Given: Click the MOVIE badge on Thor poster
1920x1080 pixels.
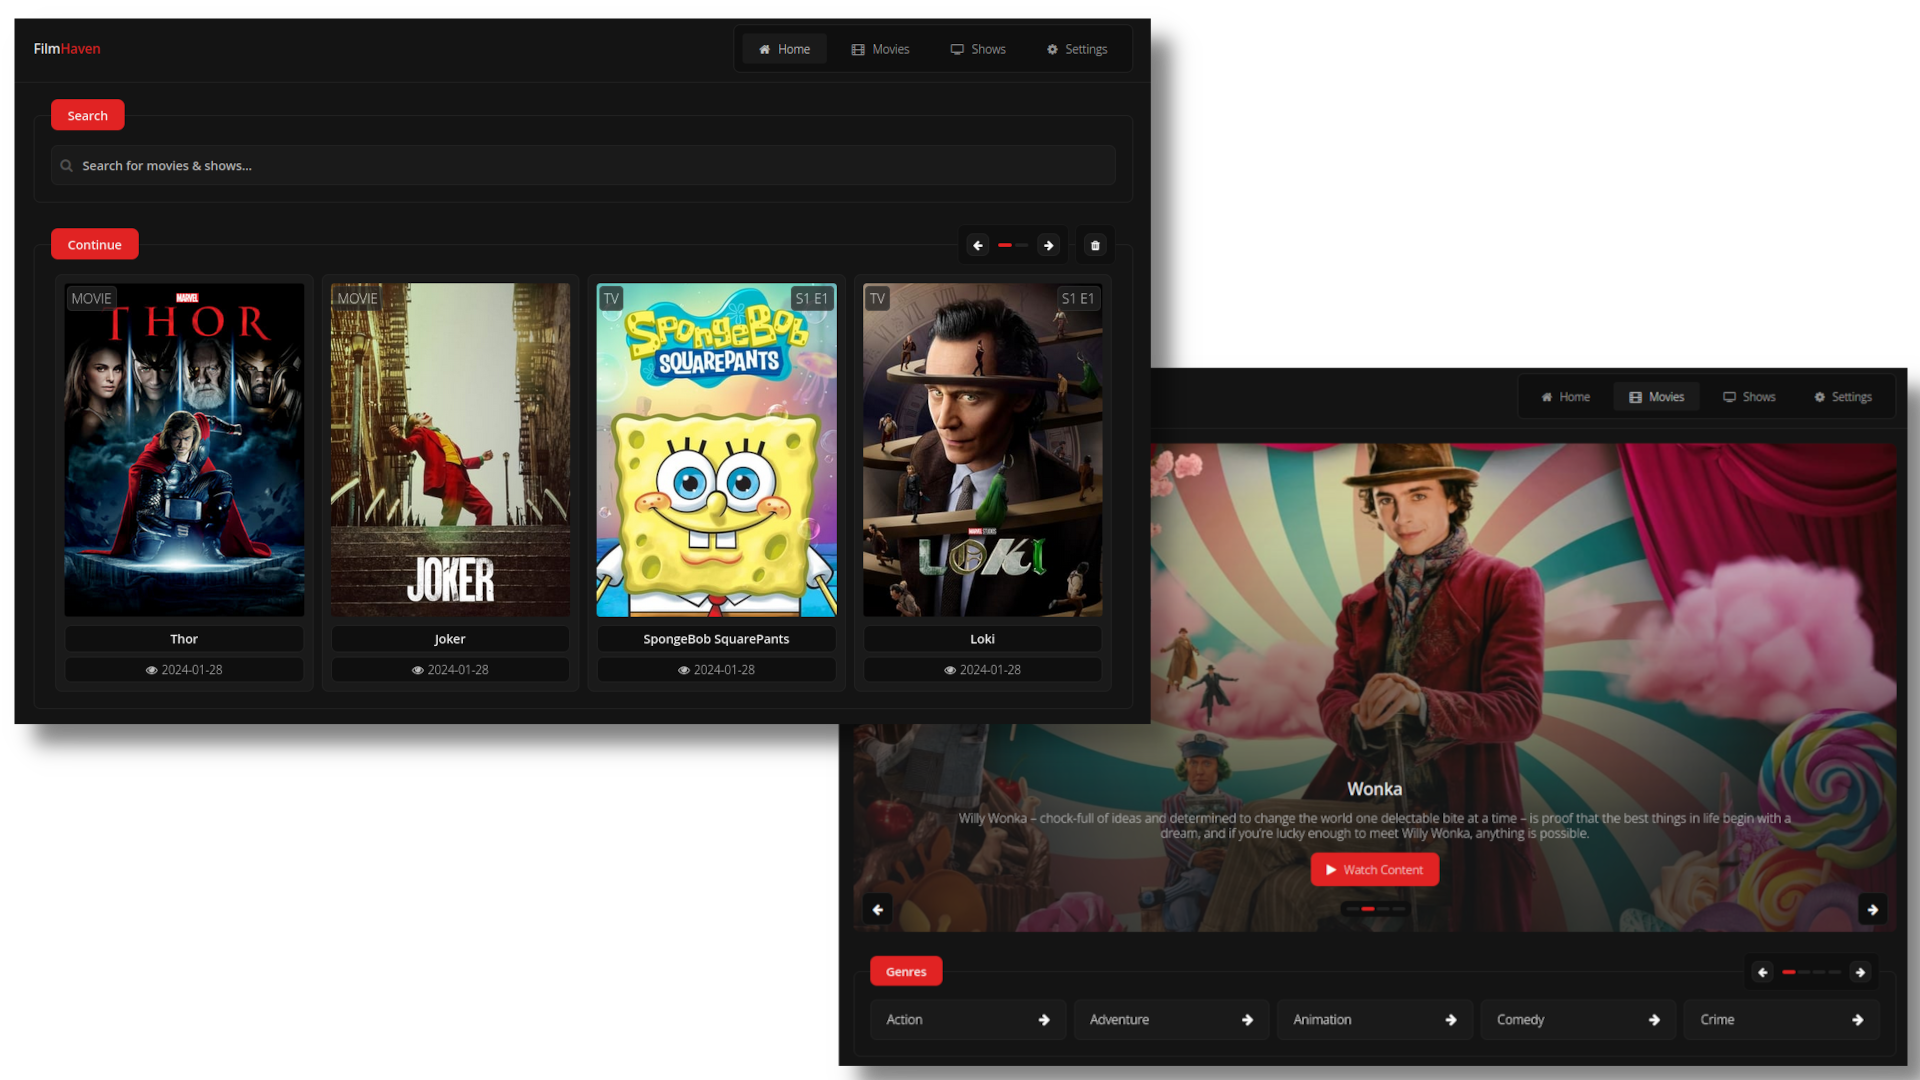Looking at the screenshot, I should (x=91, y=298).
